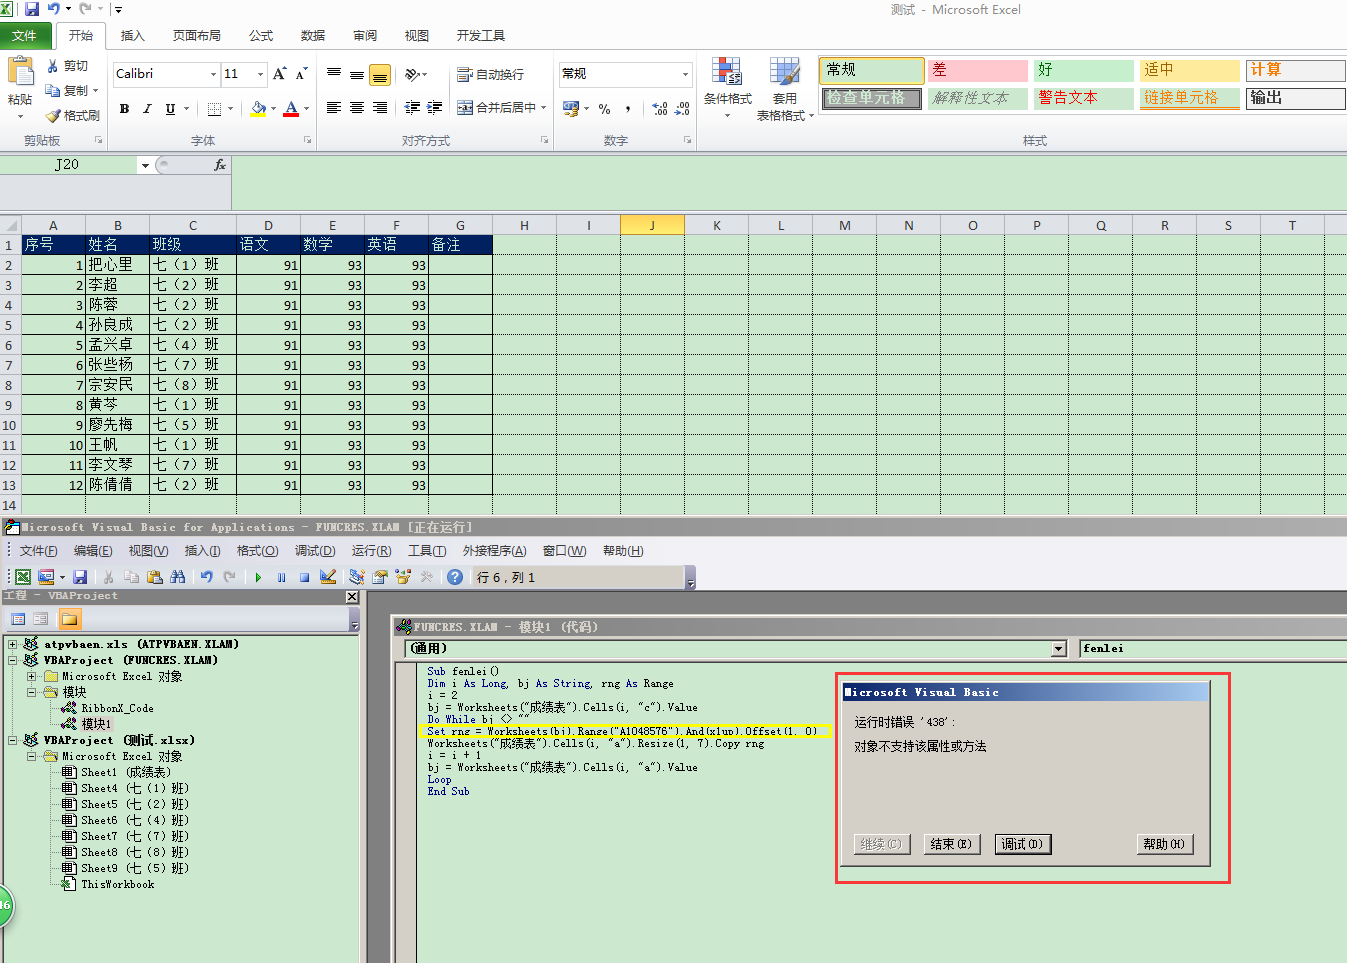This screenshot has width=1347, height=963.
Task: Open Conditional Formatting in the ribbon
Action: [728, 88]
